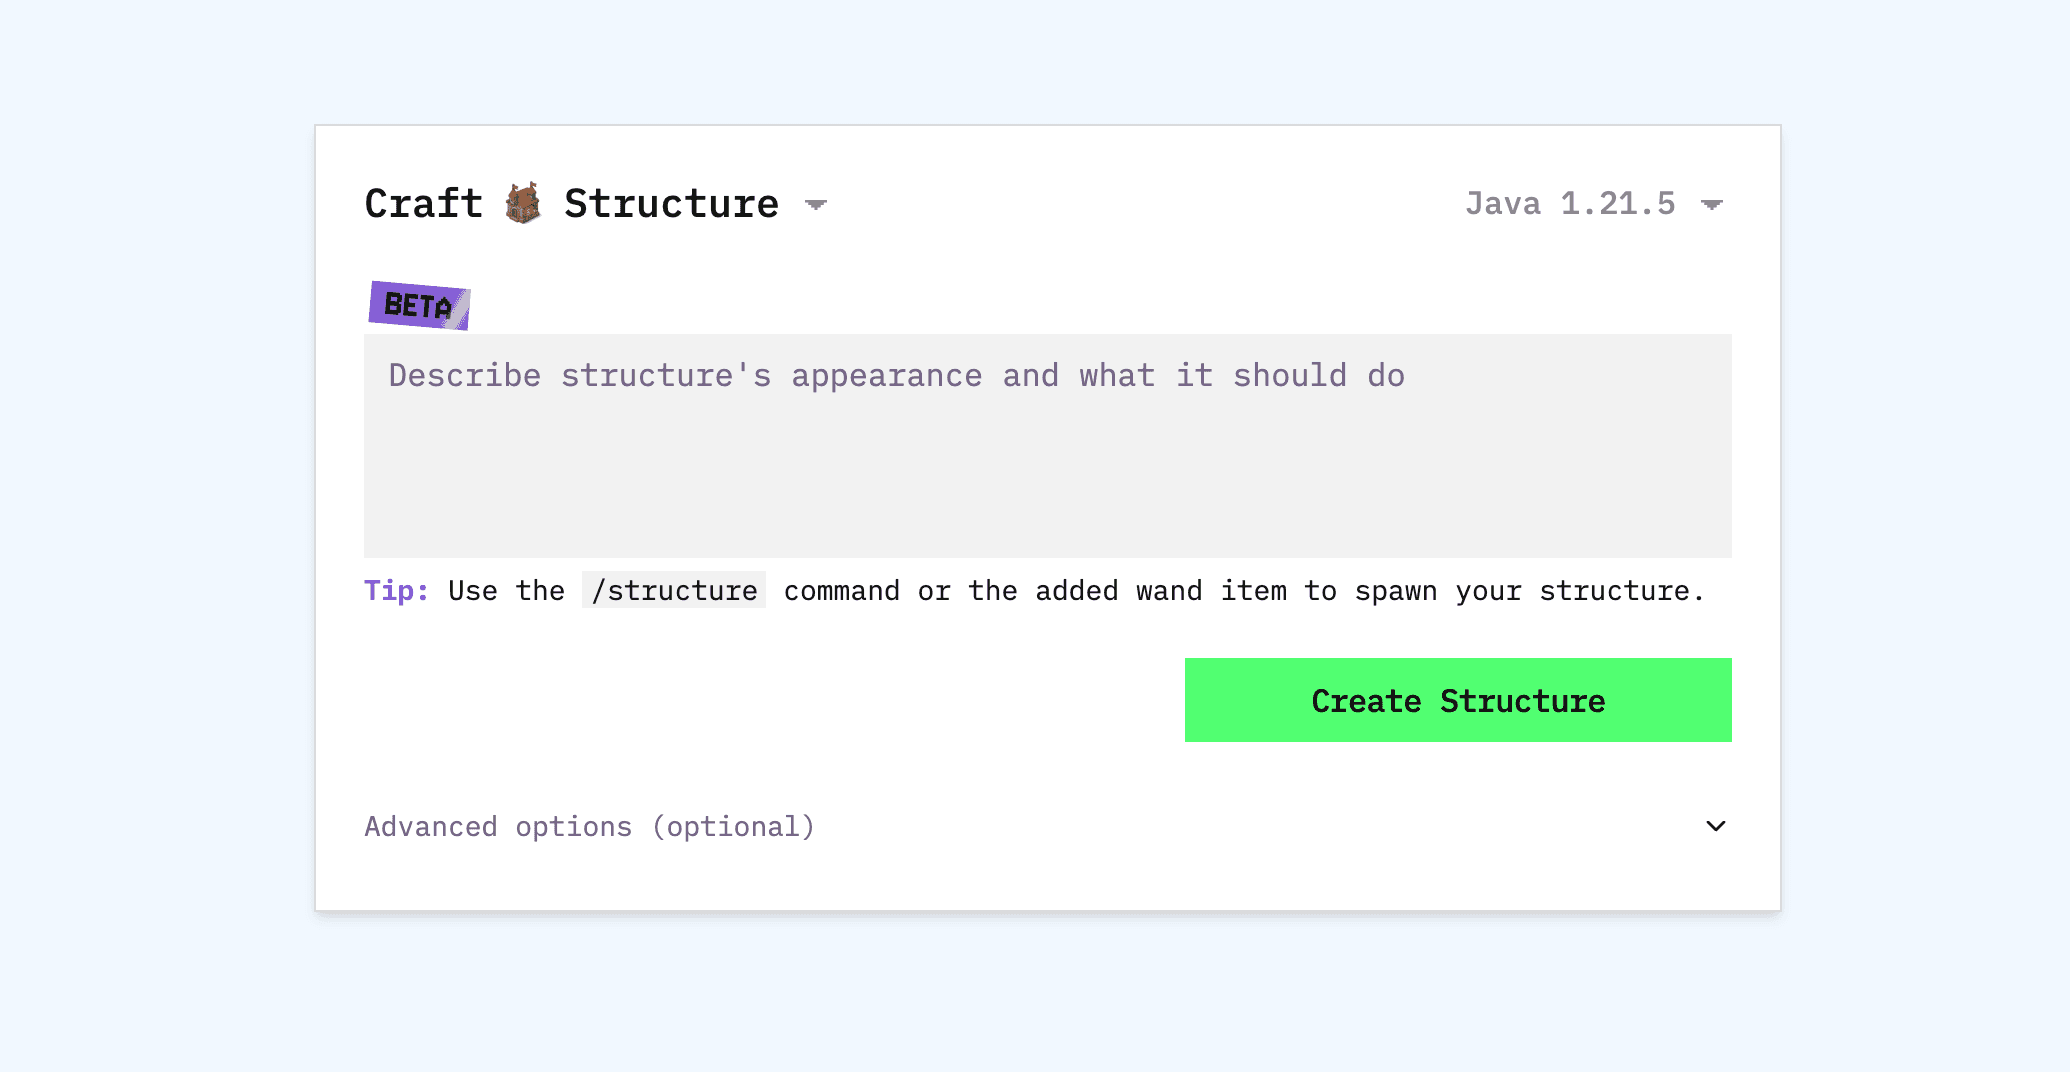Click the downward chevron on the far right

tap(1715, 826)
